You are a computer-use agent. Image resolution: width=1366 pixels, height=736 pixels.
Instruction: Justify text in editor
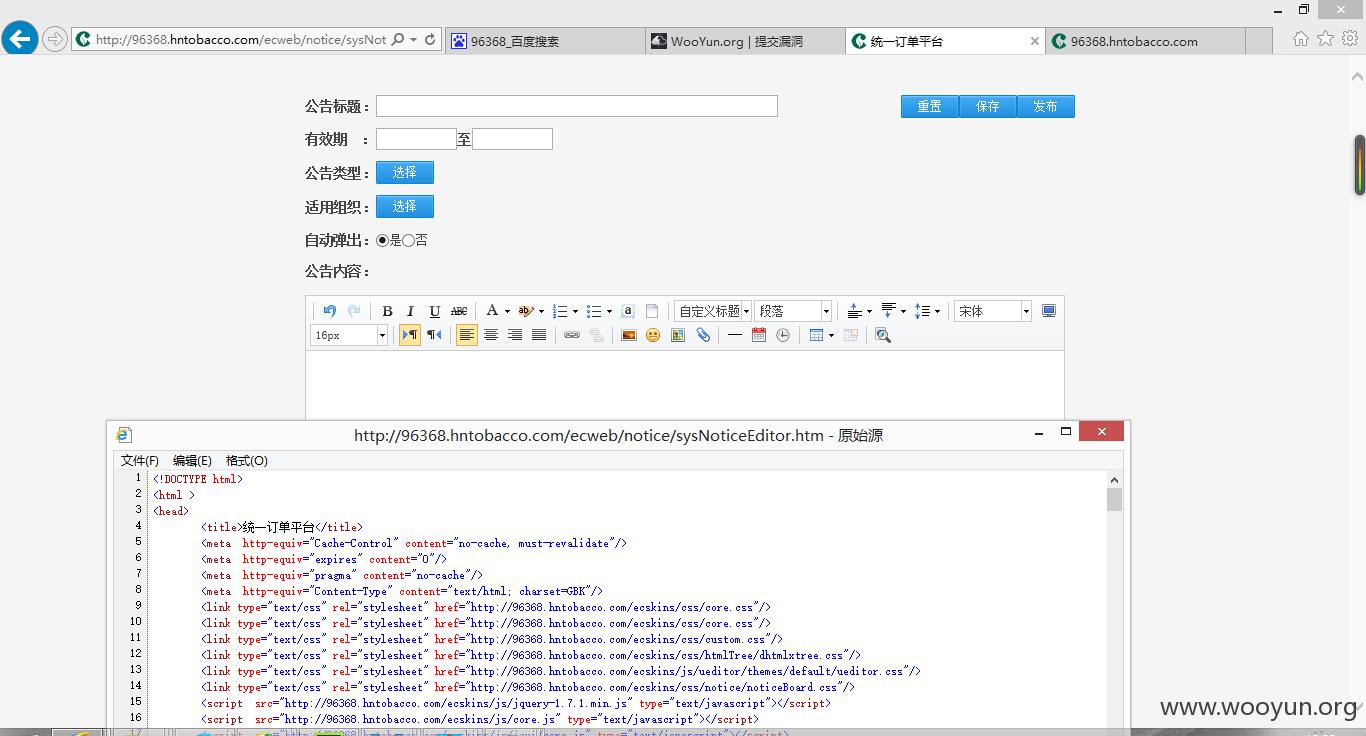tap(539, 335)
